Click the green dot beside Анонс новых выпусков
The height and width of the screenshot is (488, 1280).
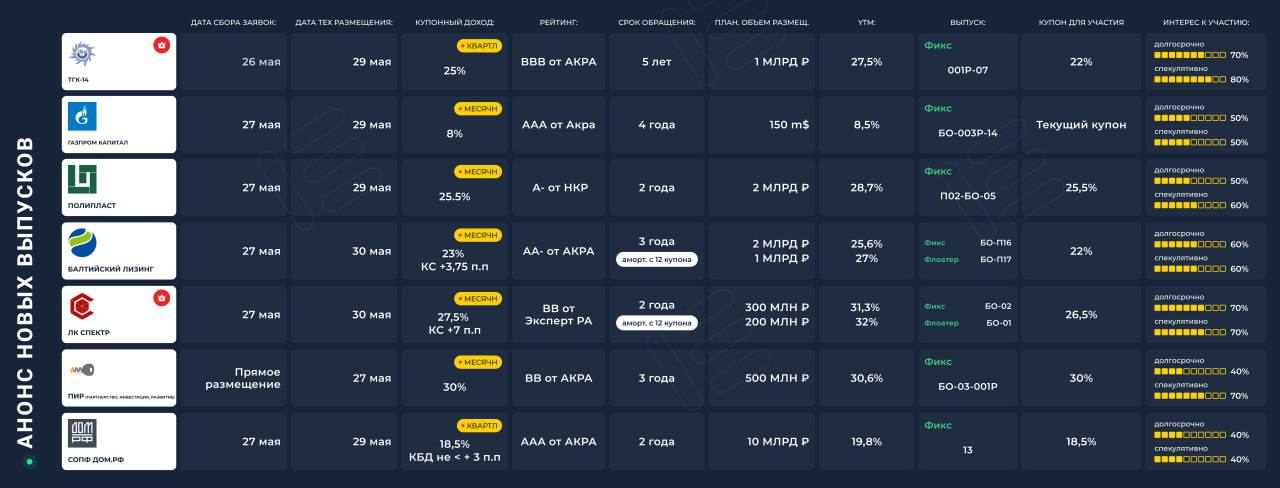point(29,461)
